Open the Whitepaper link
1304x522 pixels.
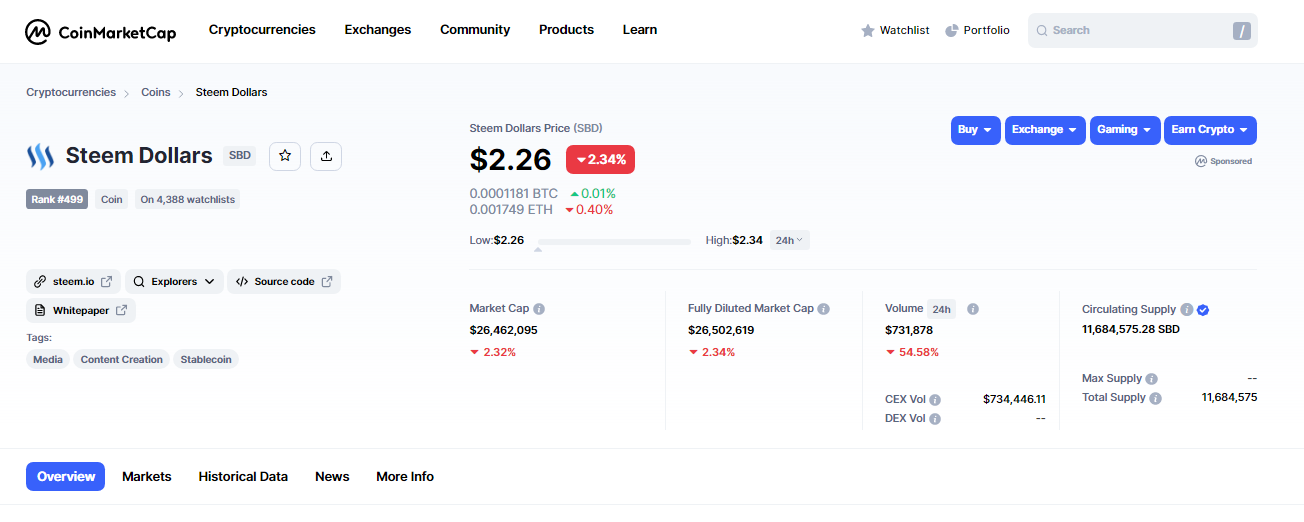[81, 311]
